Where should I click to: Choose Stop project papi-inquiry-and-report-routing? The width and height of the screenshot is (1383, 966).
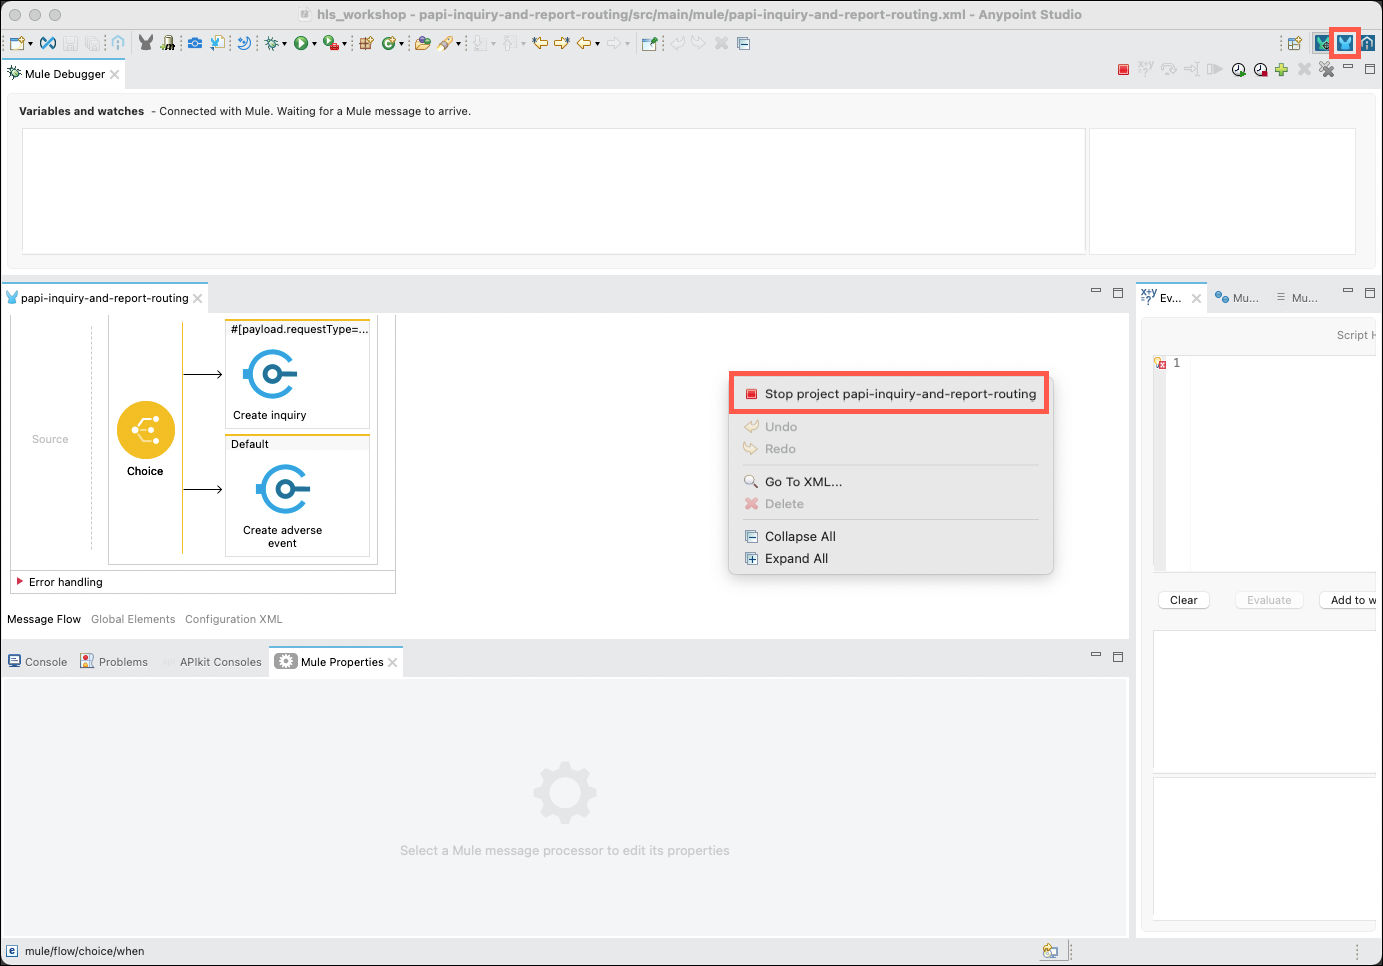coord(890,394)
